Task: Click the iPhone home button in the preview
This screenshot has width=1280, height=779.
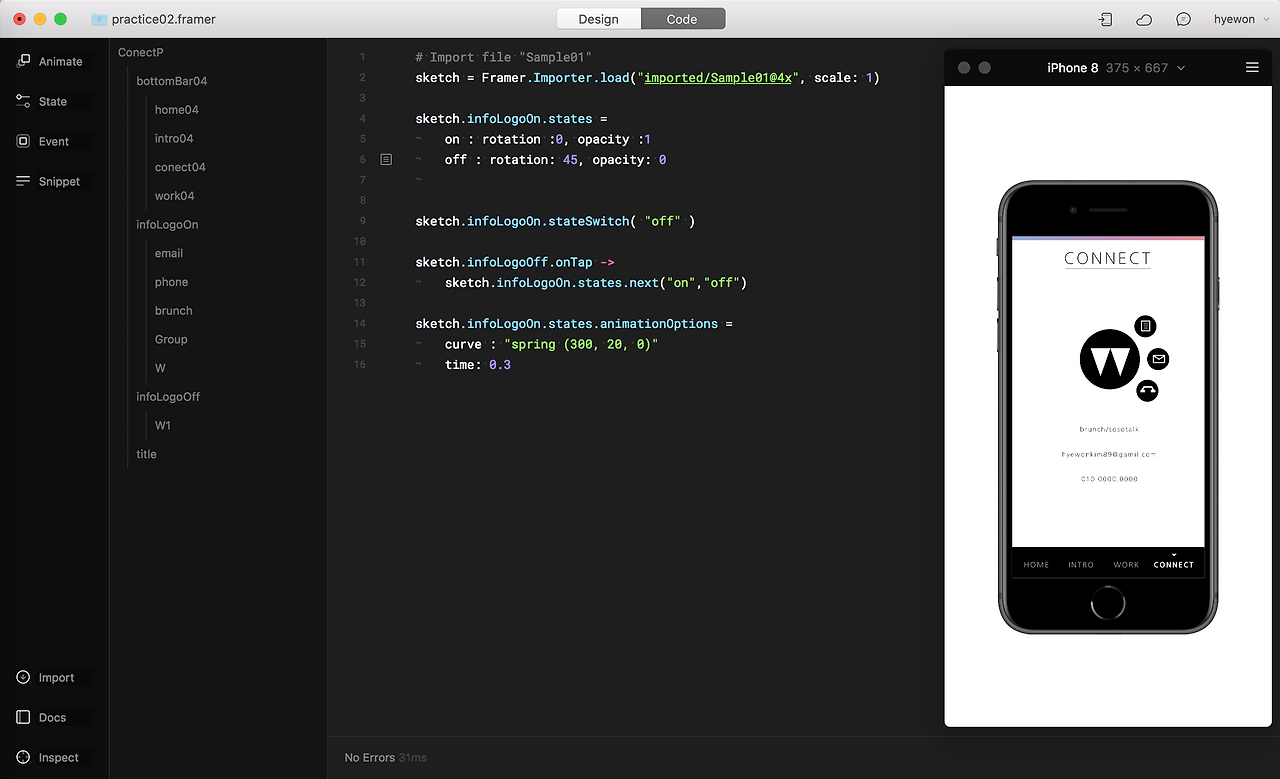Action: click(x=1108, y=603)
